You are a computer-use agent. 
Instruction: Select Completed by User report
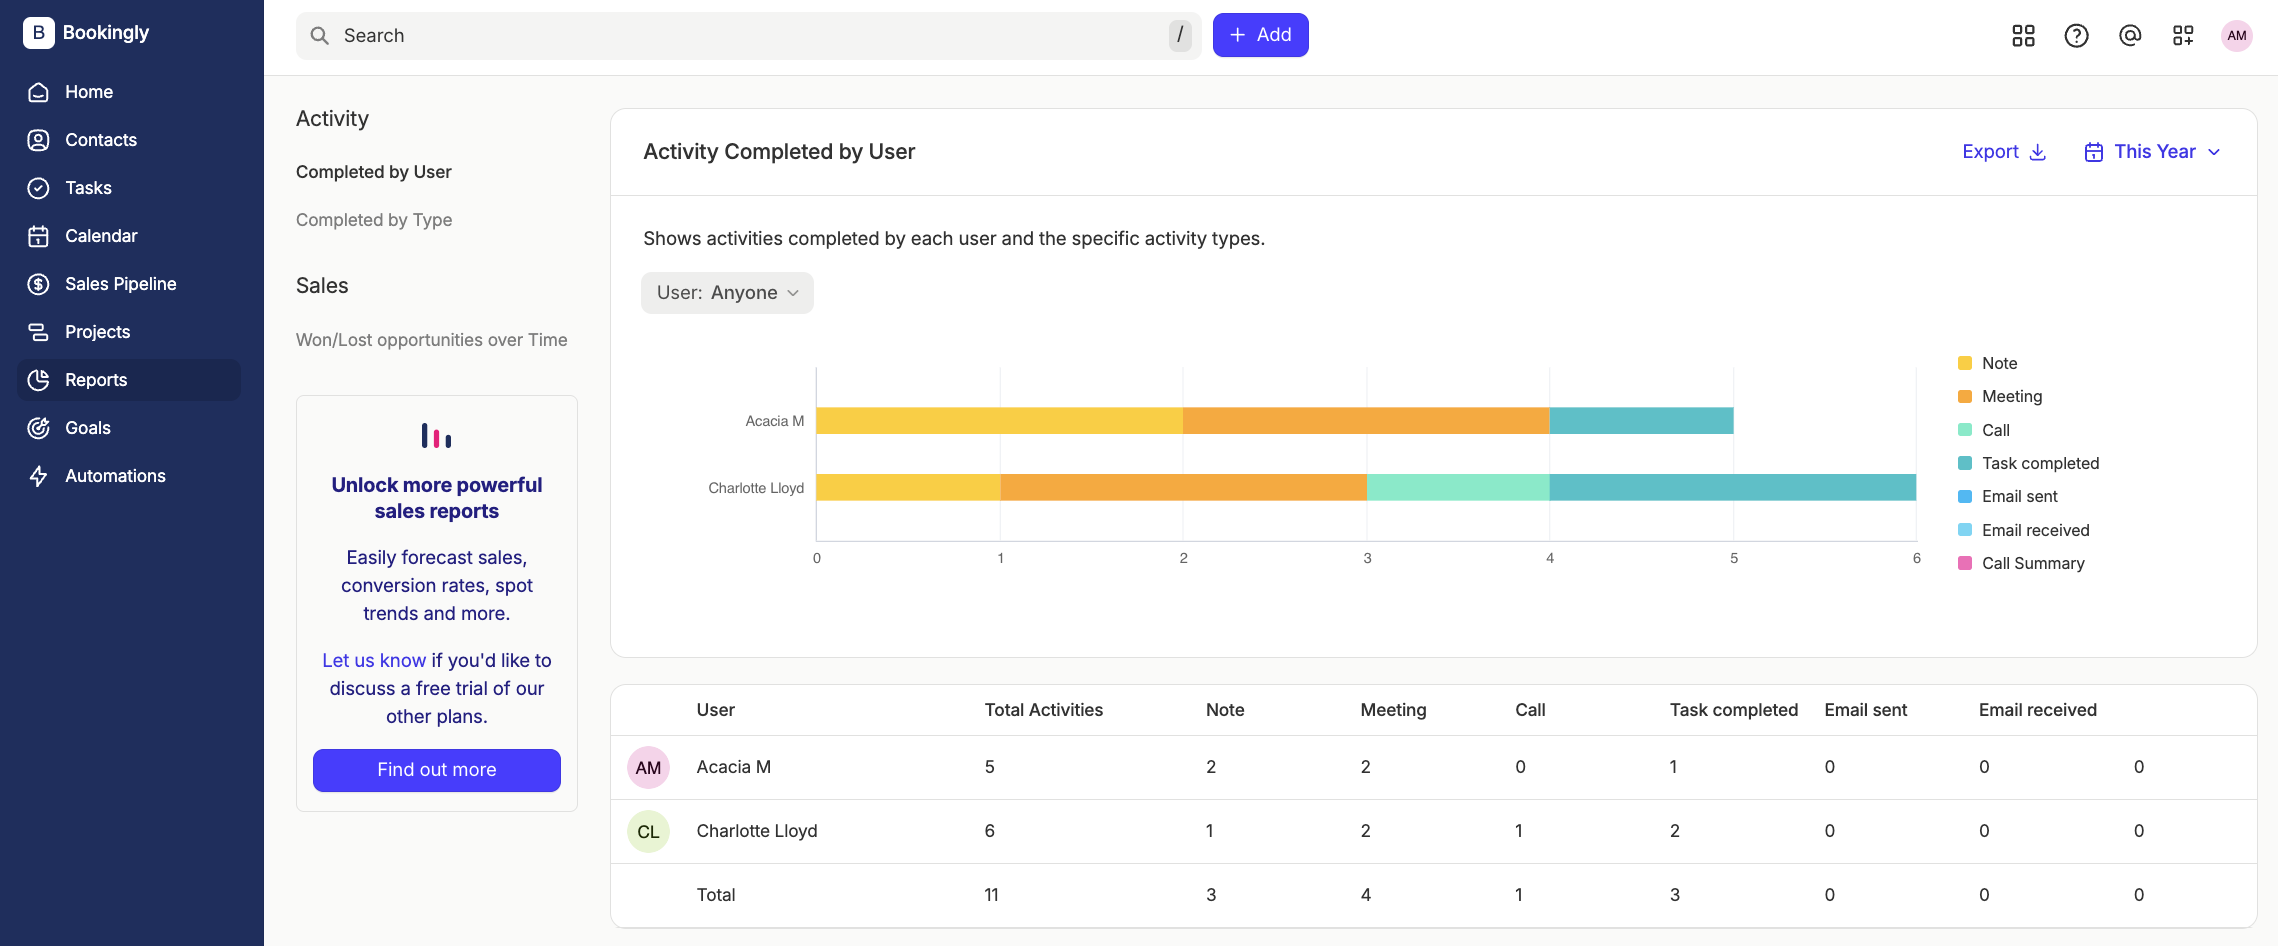373,172
